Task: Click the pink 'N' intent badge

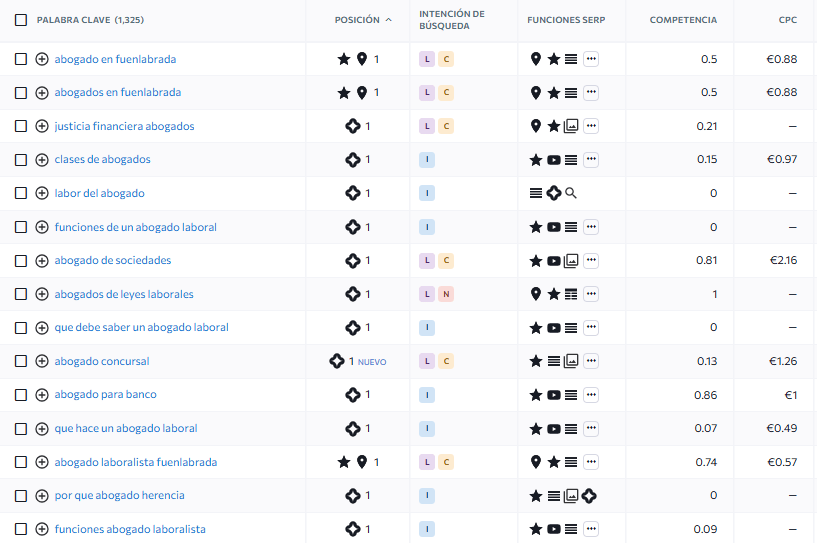Action: 446,294
